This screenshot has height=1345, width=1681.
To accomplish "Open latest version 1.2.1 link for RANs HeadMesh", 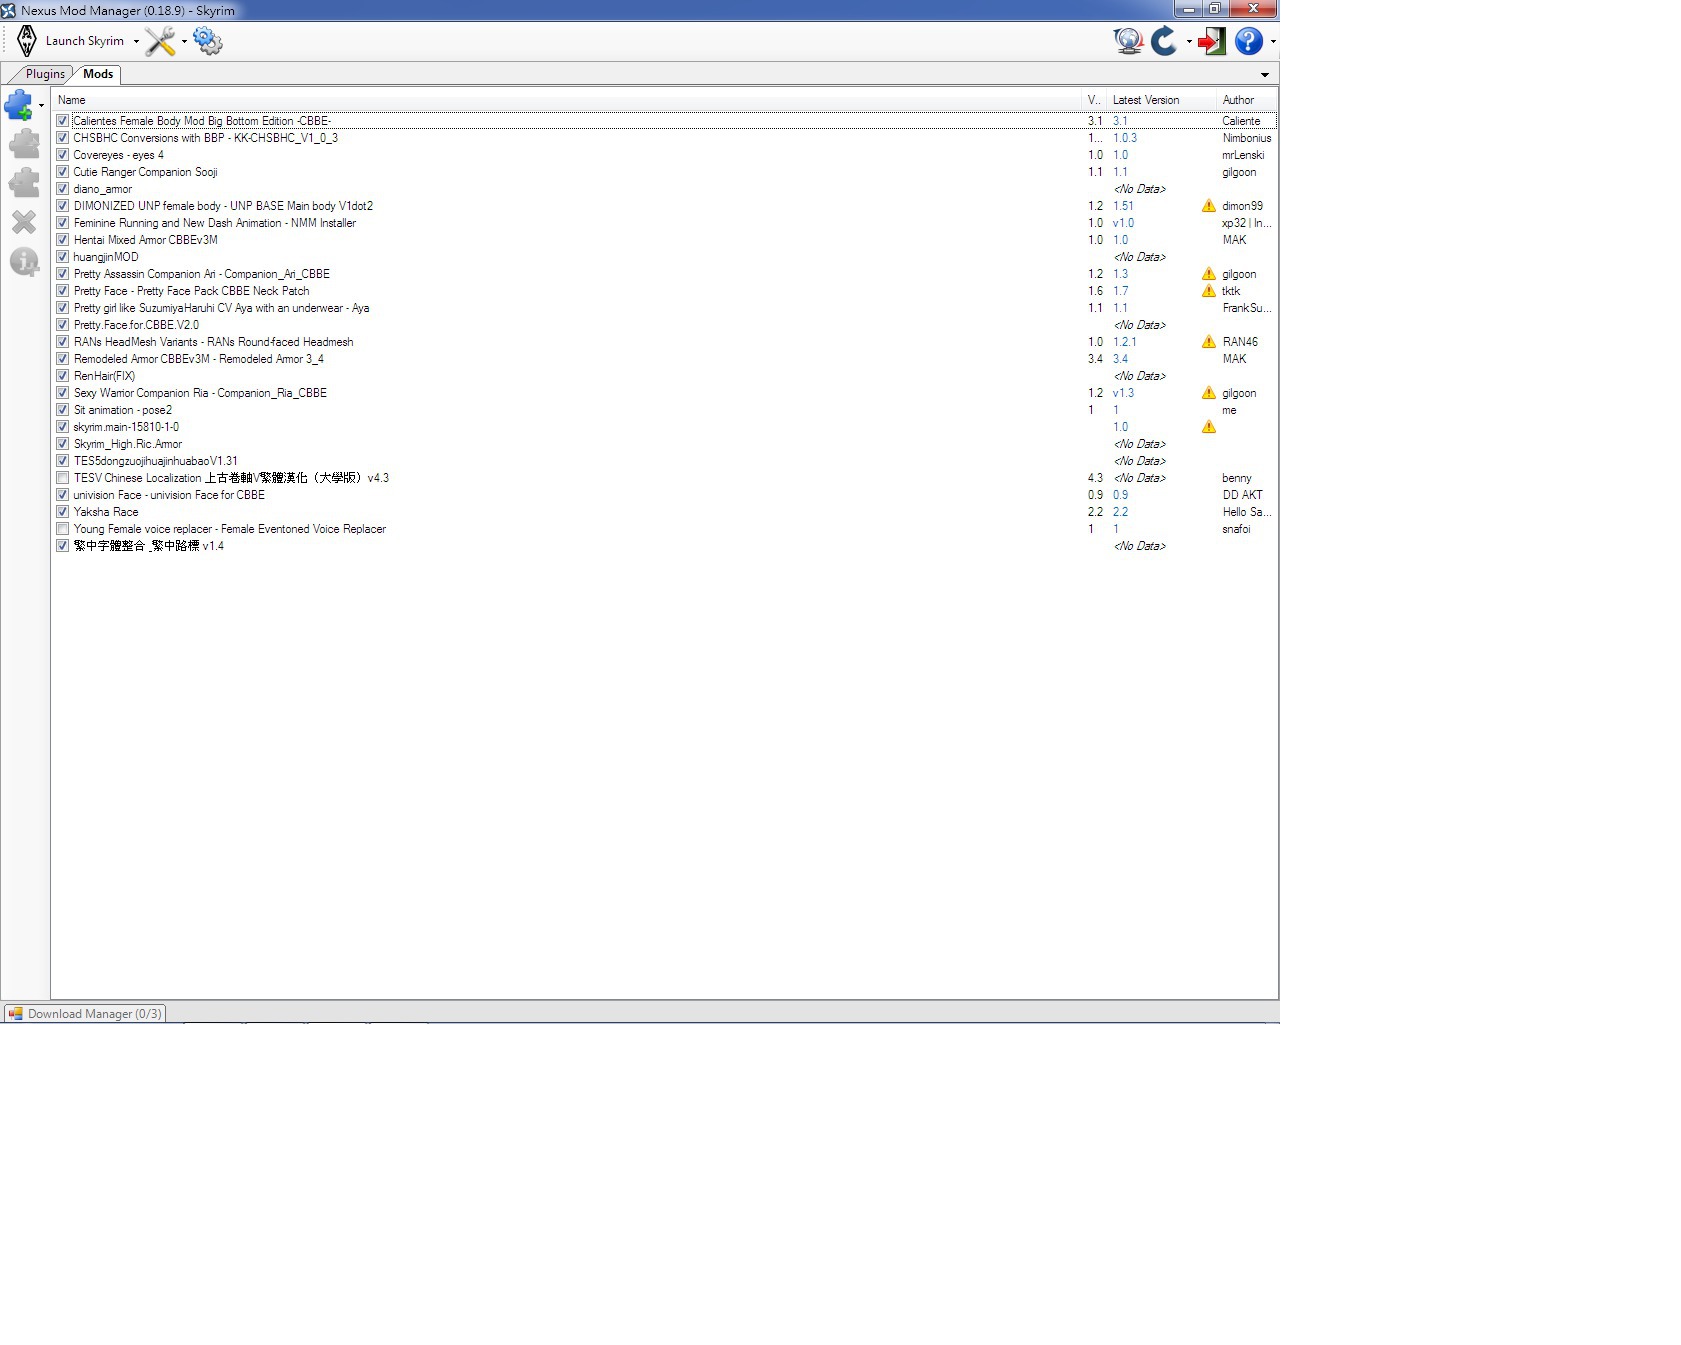I will pos(1125,342).
